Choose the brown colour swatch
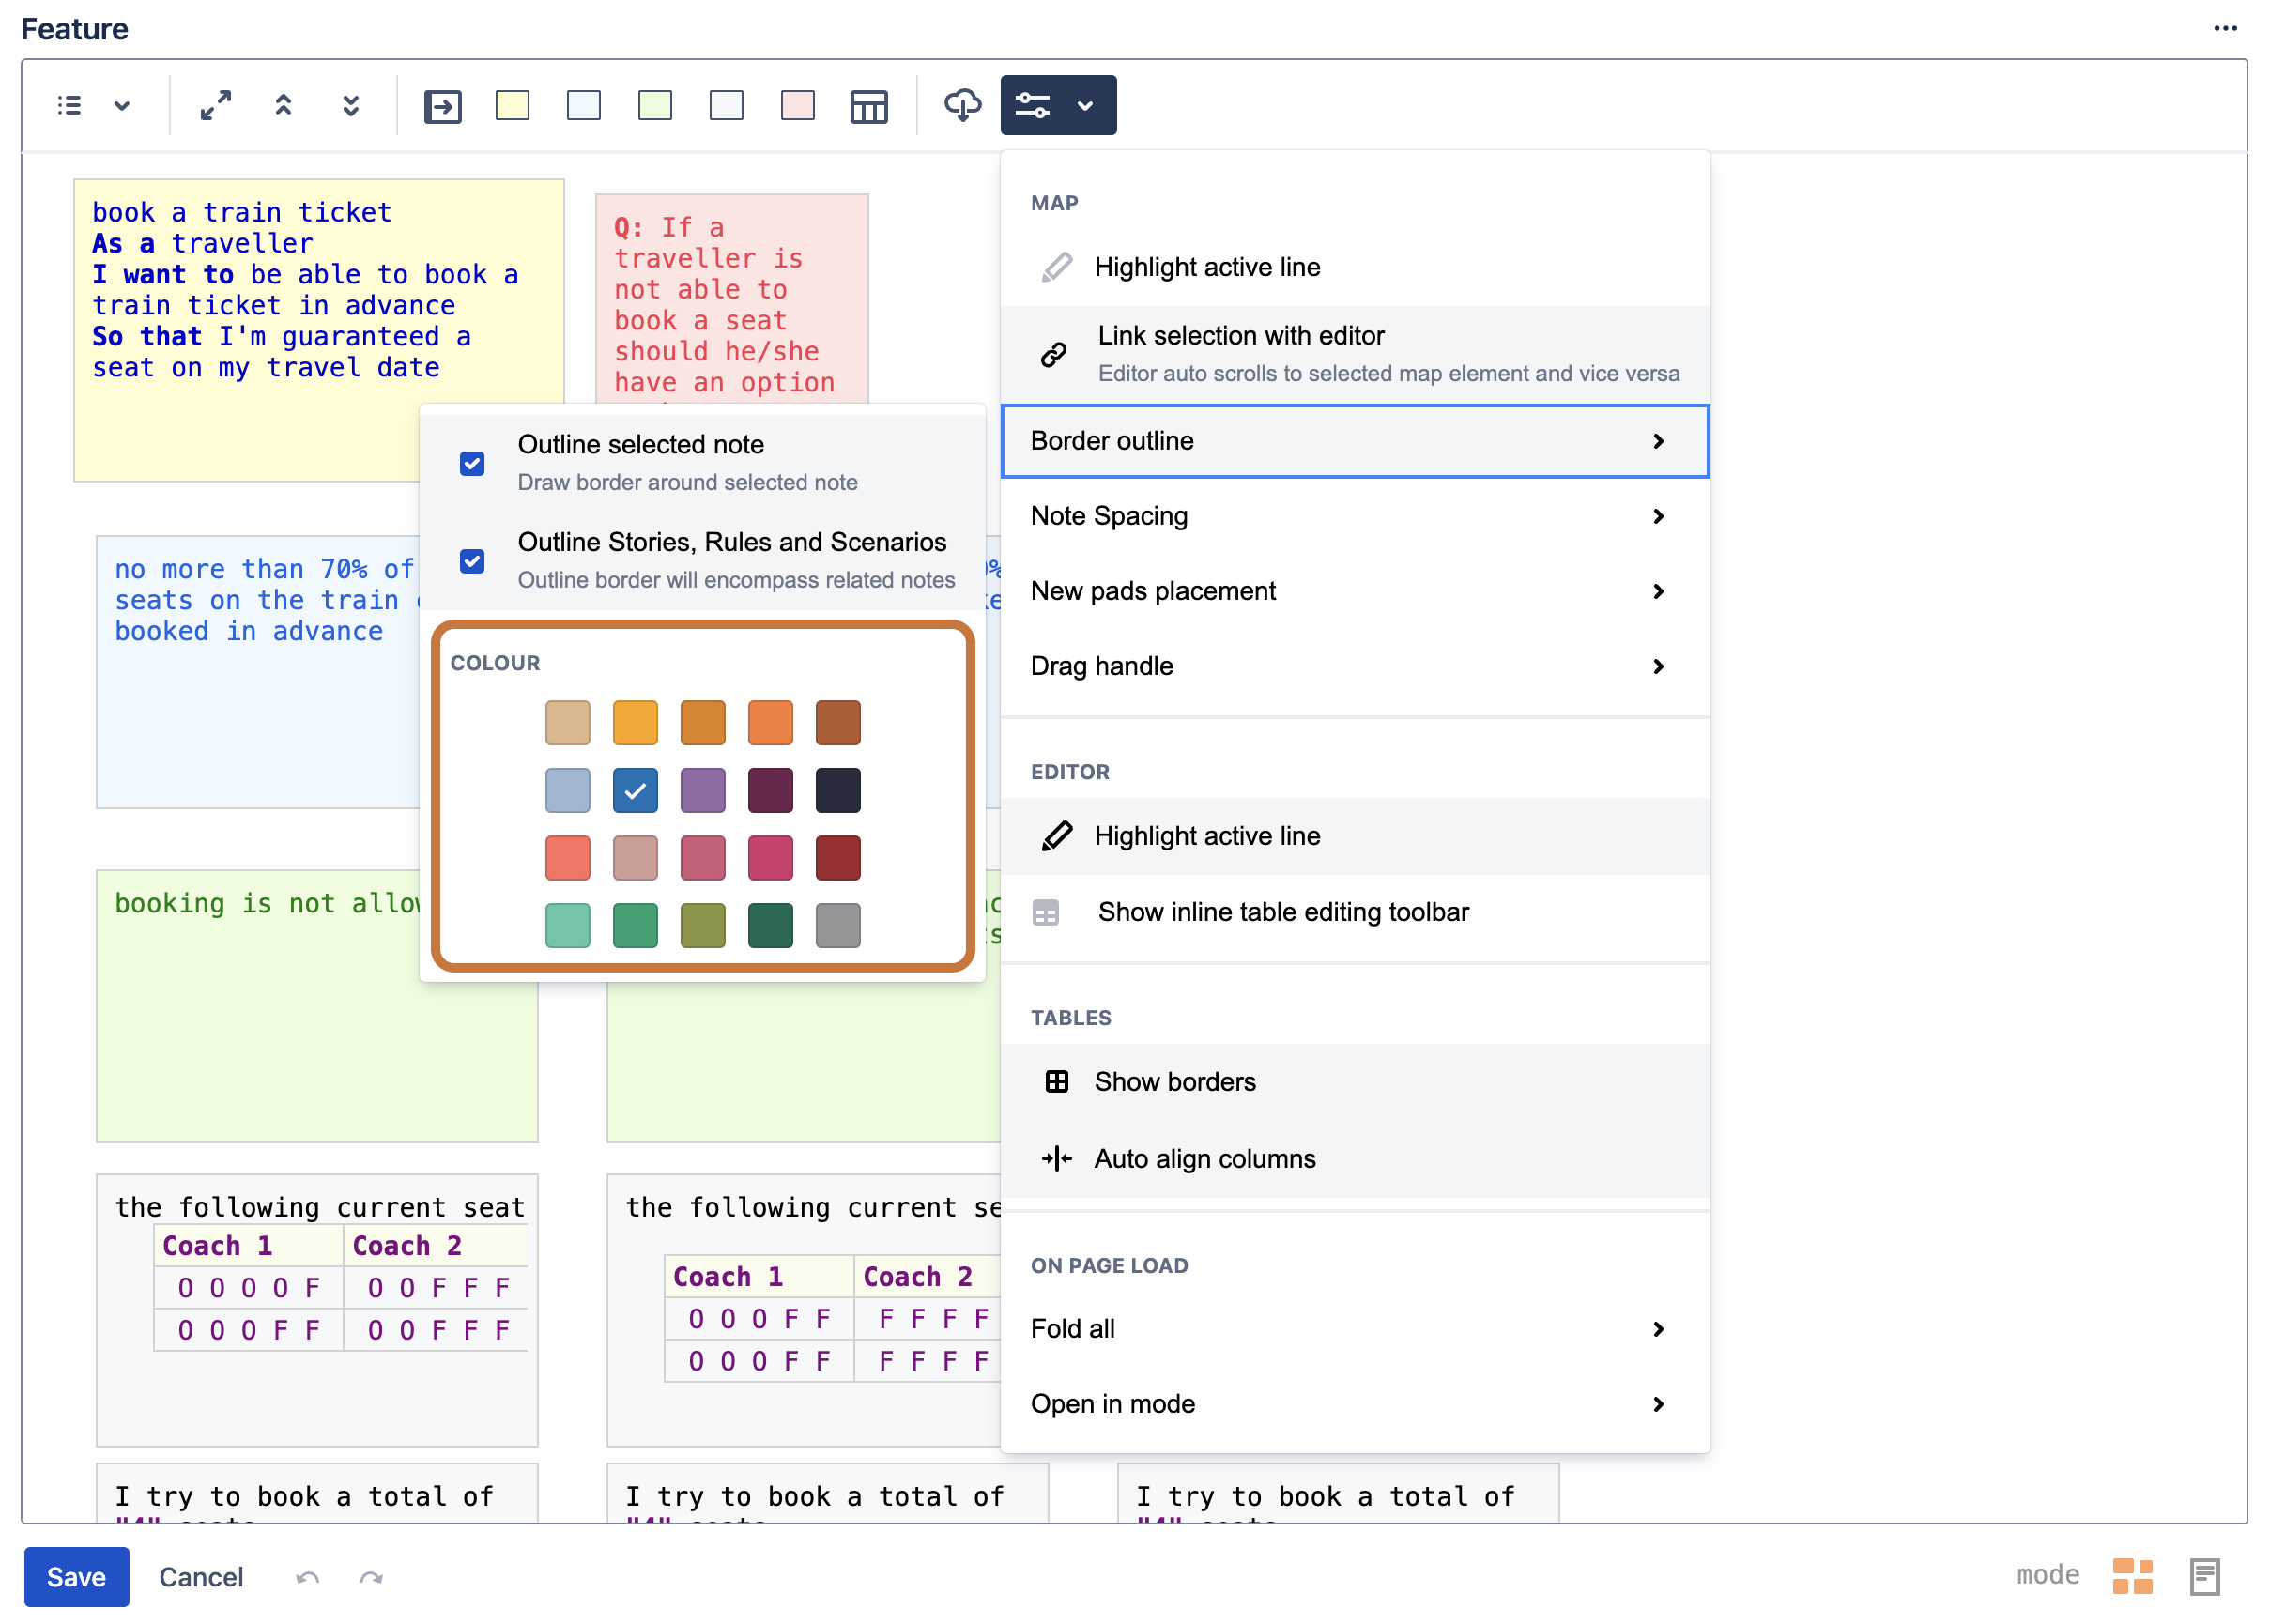2270x1624 pixels. pos(838,723)
